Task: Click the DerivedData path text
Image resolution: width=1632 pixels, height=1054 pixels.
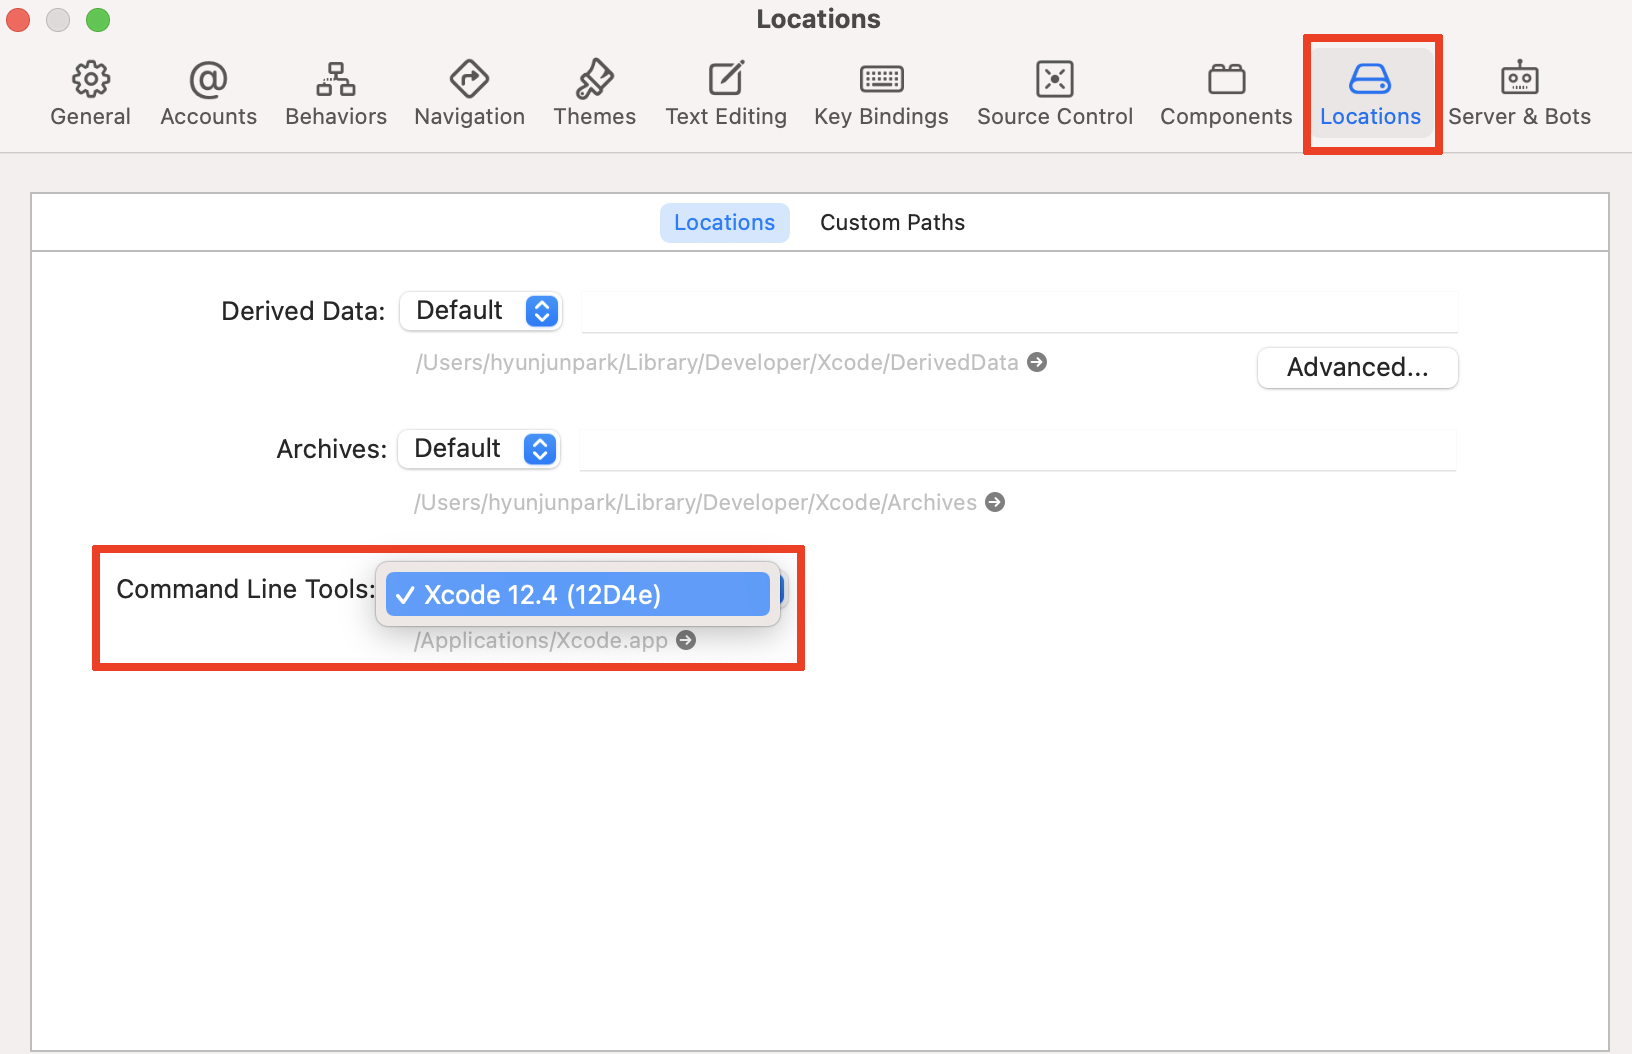Action: click(x=717, y=363)
